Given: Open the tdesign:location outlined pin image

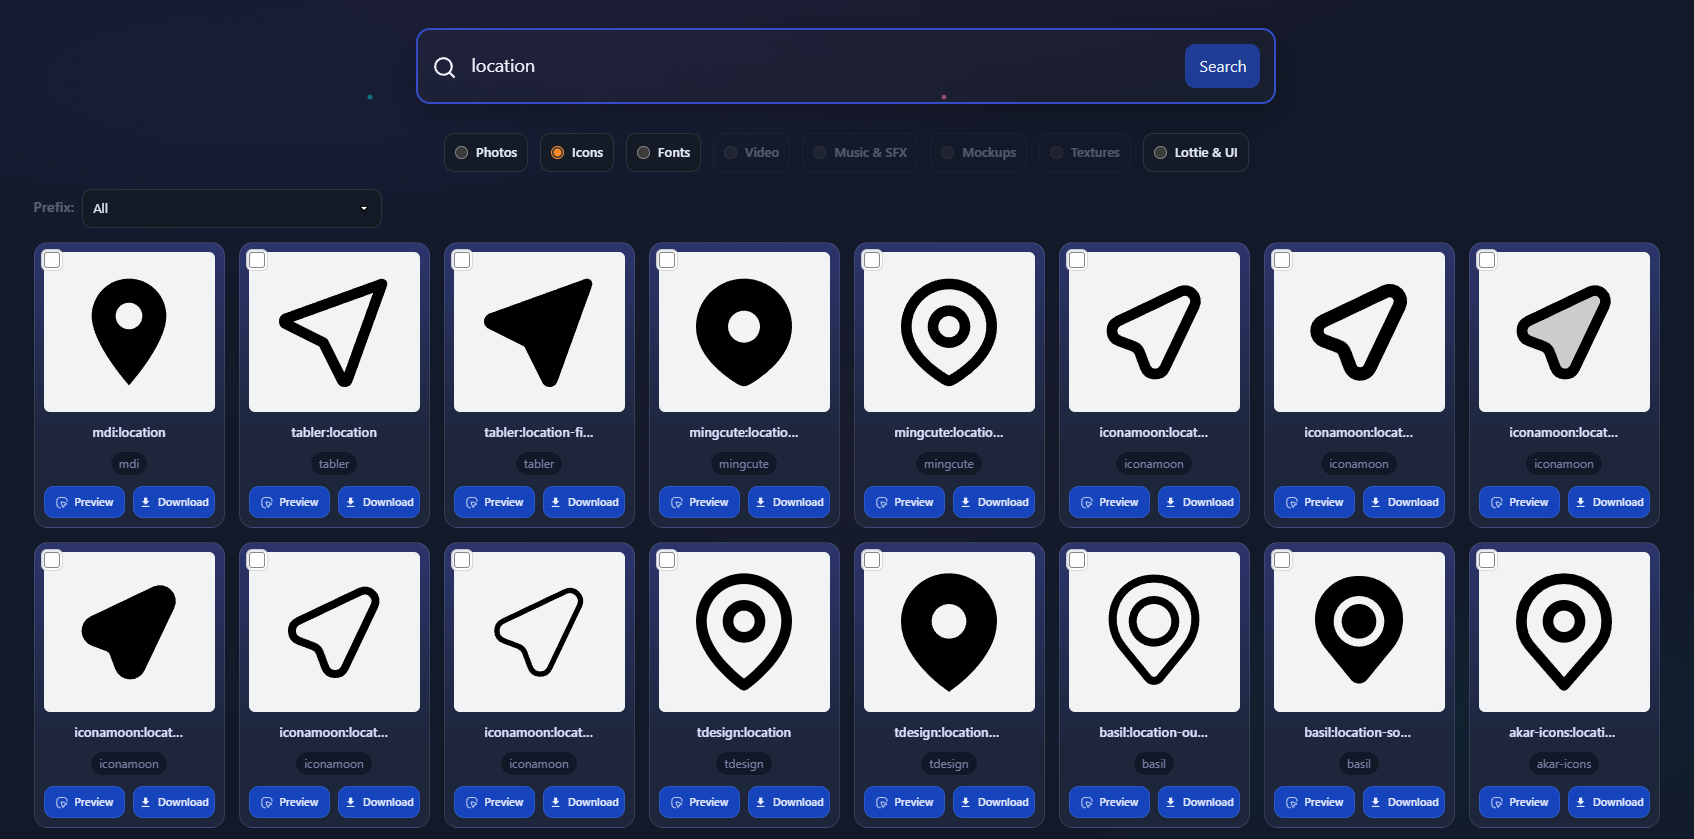Looking at the screenshot, I should click(744, 632).
